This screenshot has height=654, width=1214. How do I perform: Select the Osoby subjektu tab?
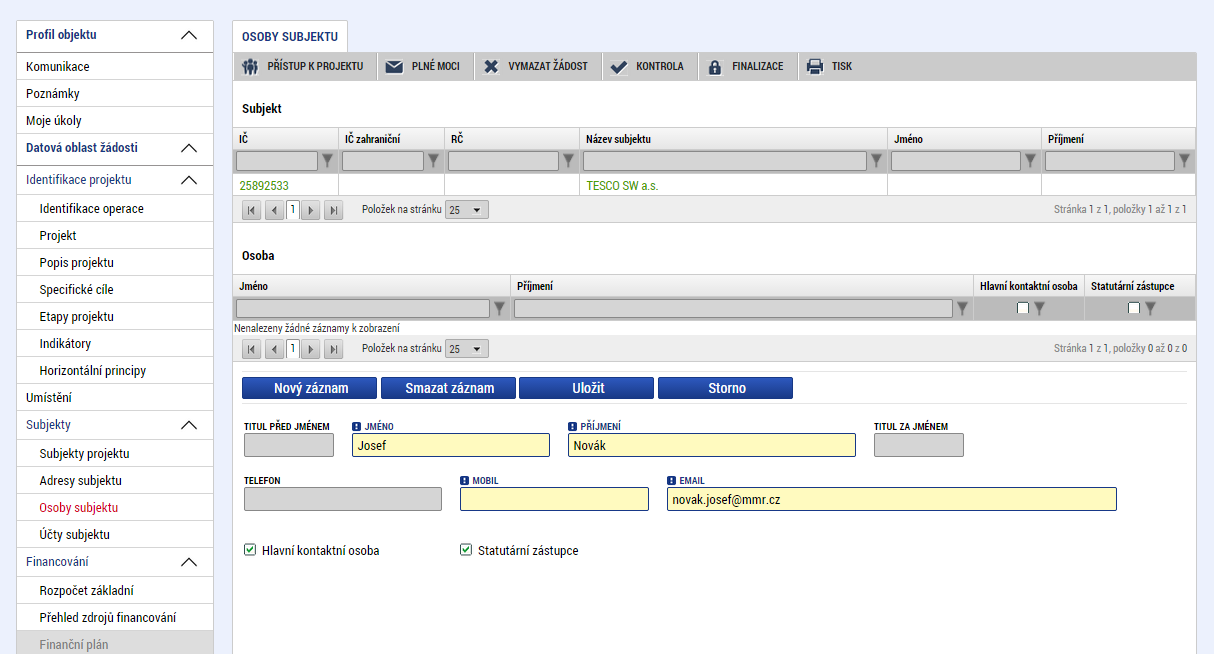coord(290,37)
